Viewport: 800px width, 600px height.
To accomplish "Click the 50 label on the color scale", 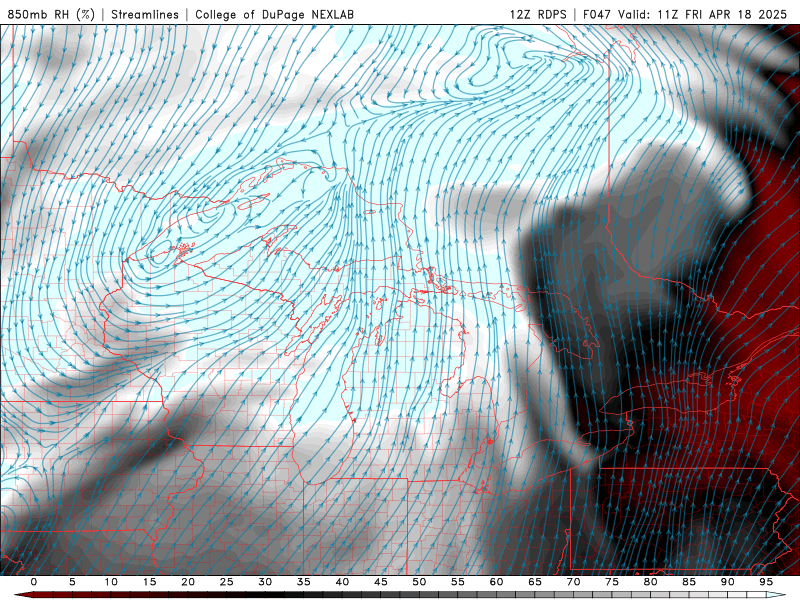I will [419, 582].
